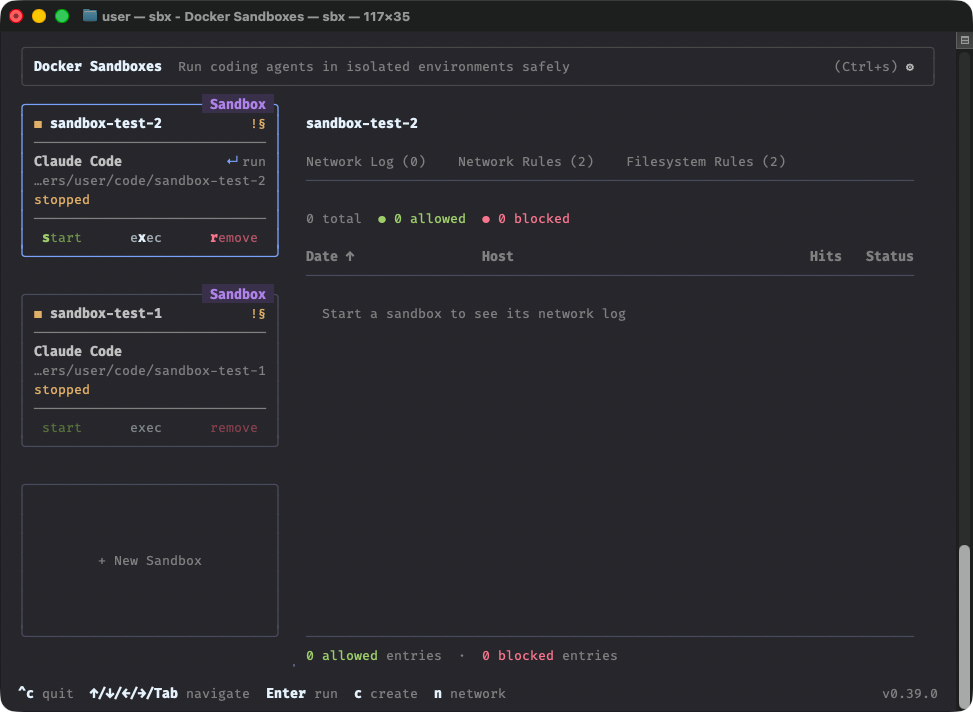Click the Enter run shortcut hint

pos(302,693)
